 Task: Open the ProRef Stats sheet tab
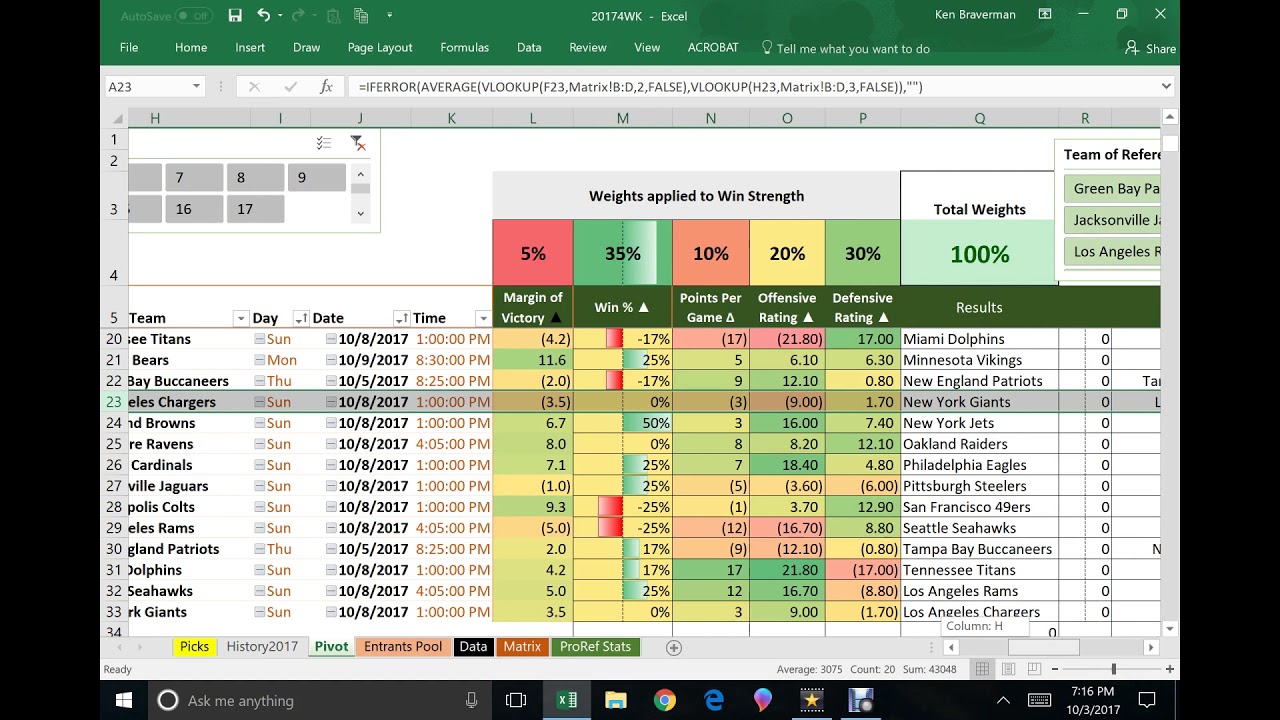coord(595,647)
